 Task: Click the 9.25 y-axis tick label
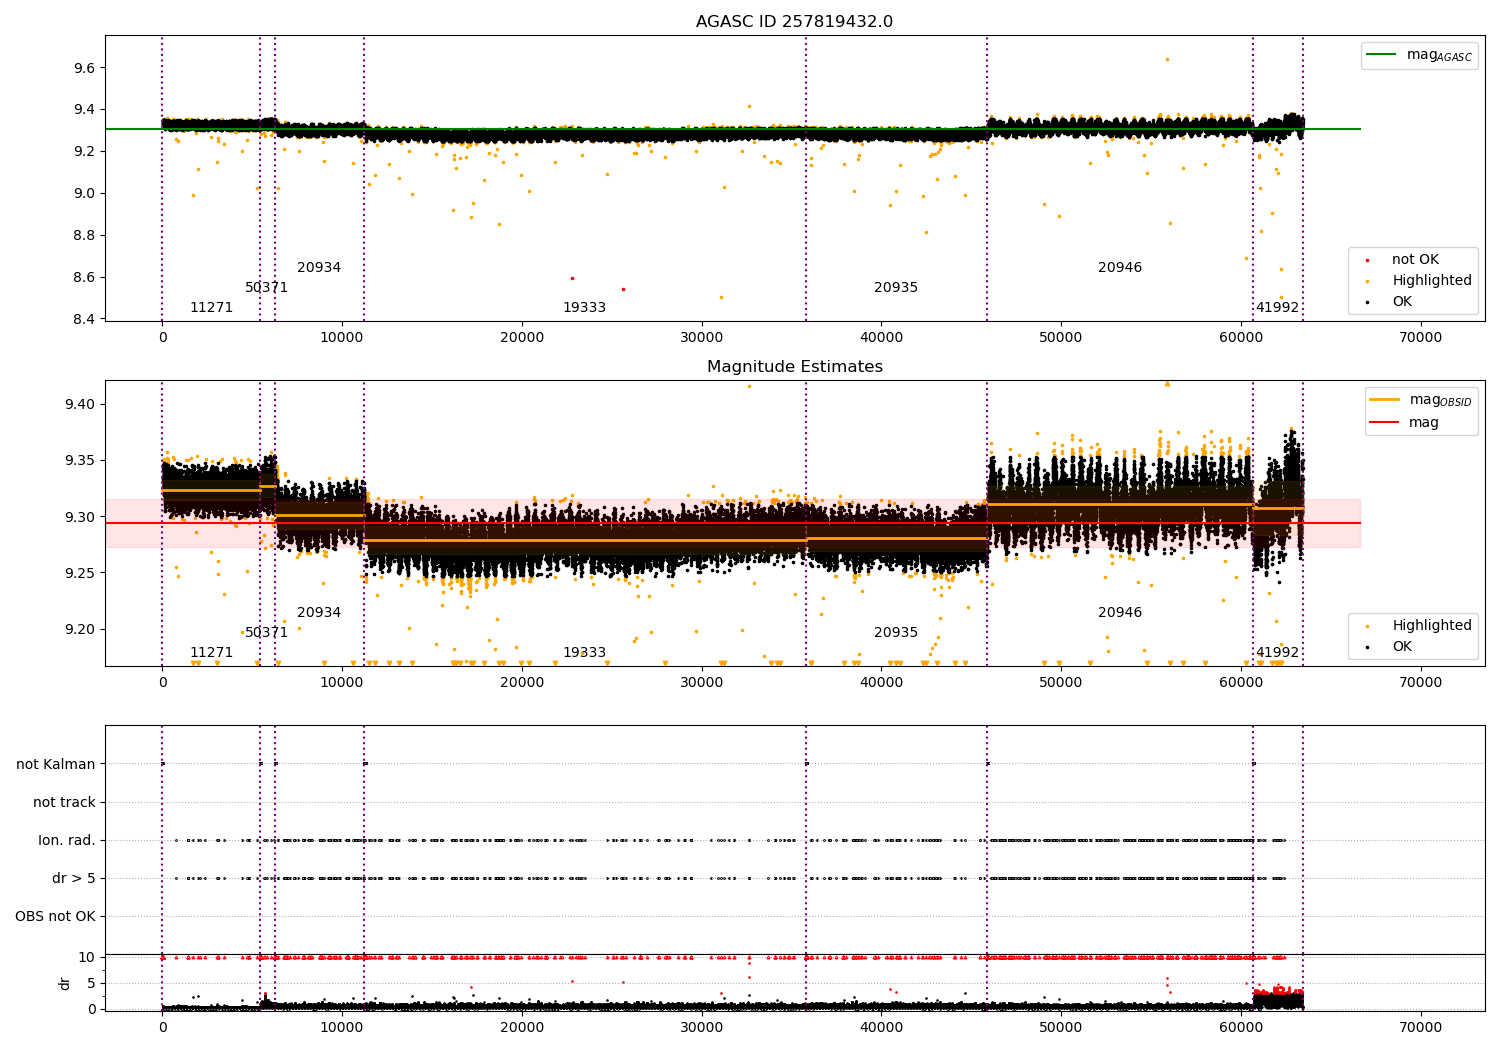point(80,574)
